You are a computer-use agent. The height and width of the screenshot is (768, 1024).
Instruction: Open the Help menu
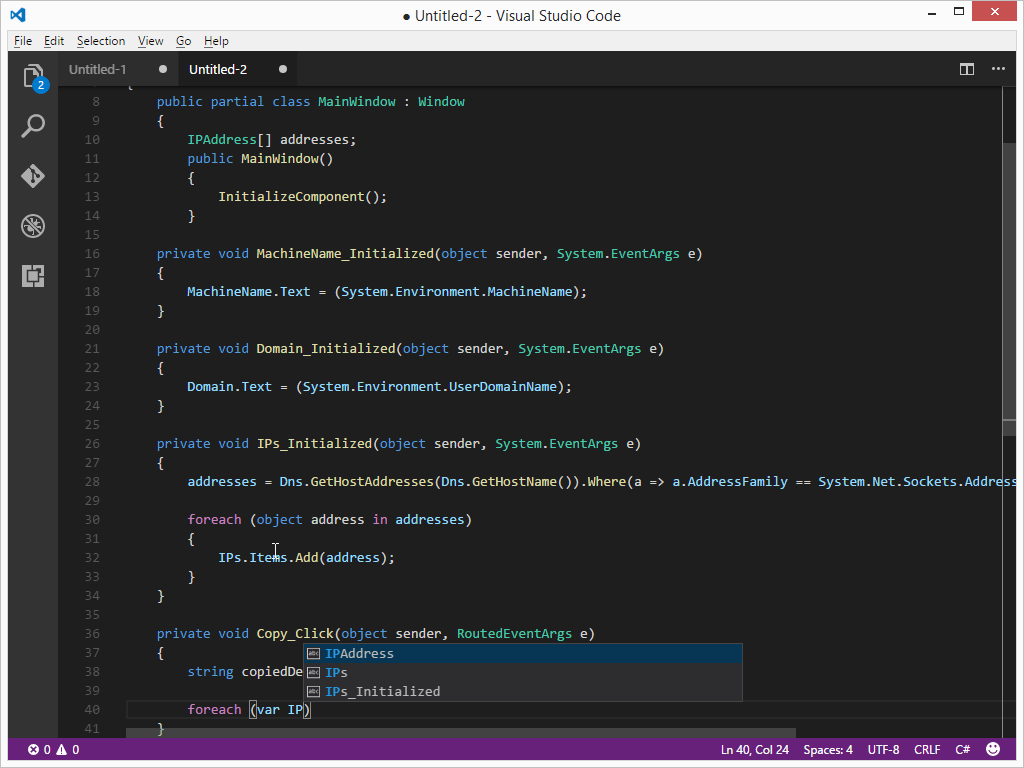point(216,40)
